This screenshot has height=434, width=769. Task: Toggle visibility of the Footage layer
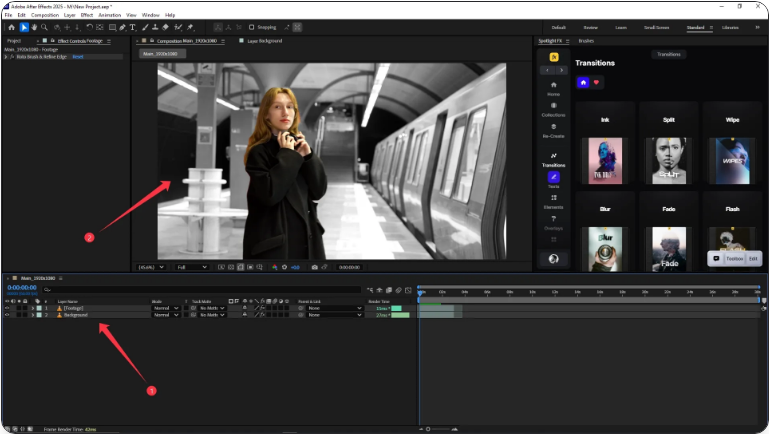[7, 308]
